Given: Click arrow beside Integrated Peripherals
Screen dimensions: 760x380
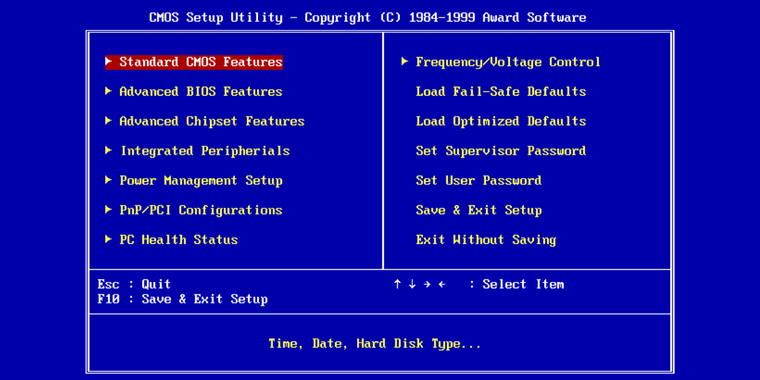Looking at the screenshot, I should pyautogui.click(x=109, y=150).
